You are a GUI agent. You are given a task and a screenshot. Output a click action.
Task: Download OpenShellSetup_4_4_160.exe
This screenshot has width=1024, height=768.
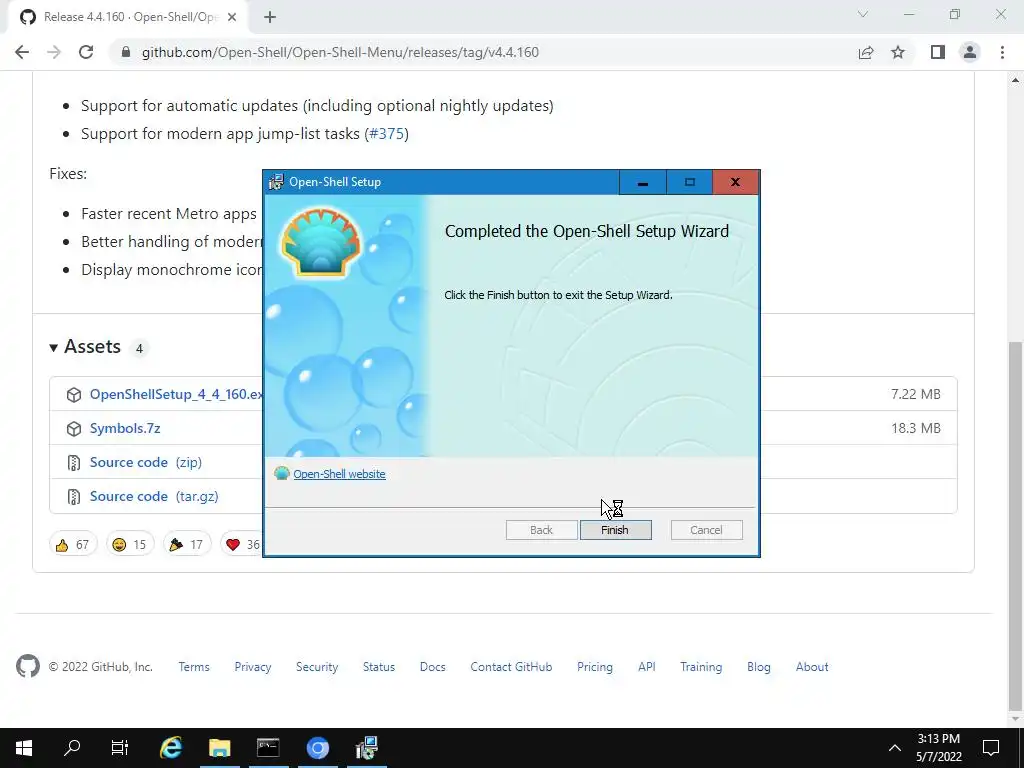point(176,394)
